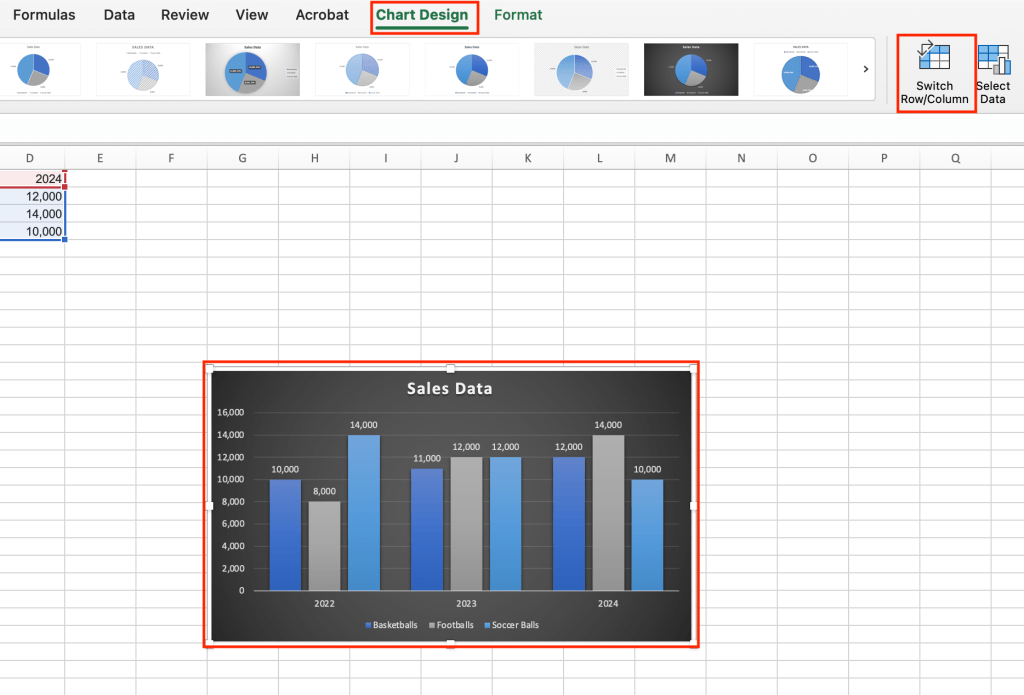Open the Review tab
Screen dimensions: 1024x695
pos(185,14)
